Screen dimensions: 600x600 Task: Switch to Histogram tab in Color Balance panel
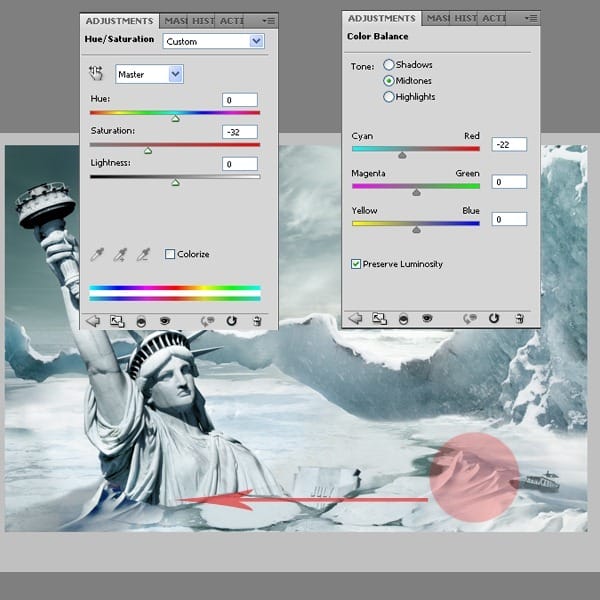465,18
